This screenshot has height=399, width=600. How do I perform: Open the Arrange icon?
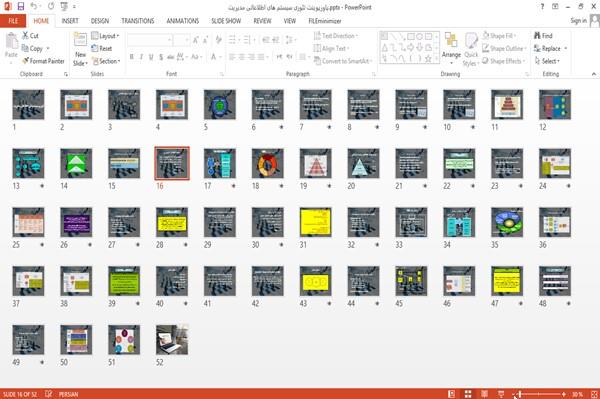[451, 40]
